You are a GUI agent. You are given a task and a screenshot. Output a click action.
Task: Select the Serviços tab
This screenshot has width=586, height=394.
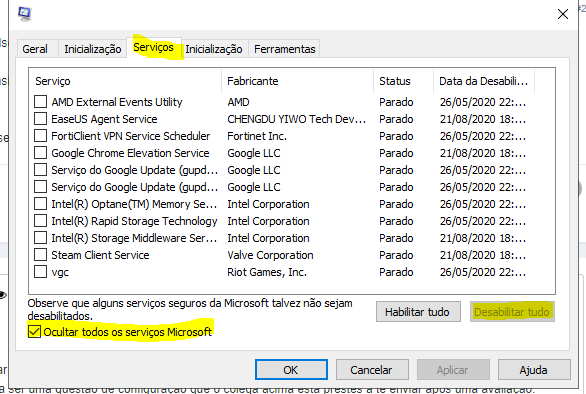[154, 47]
